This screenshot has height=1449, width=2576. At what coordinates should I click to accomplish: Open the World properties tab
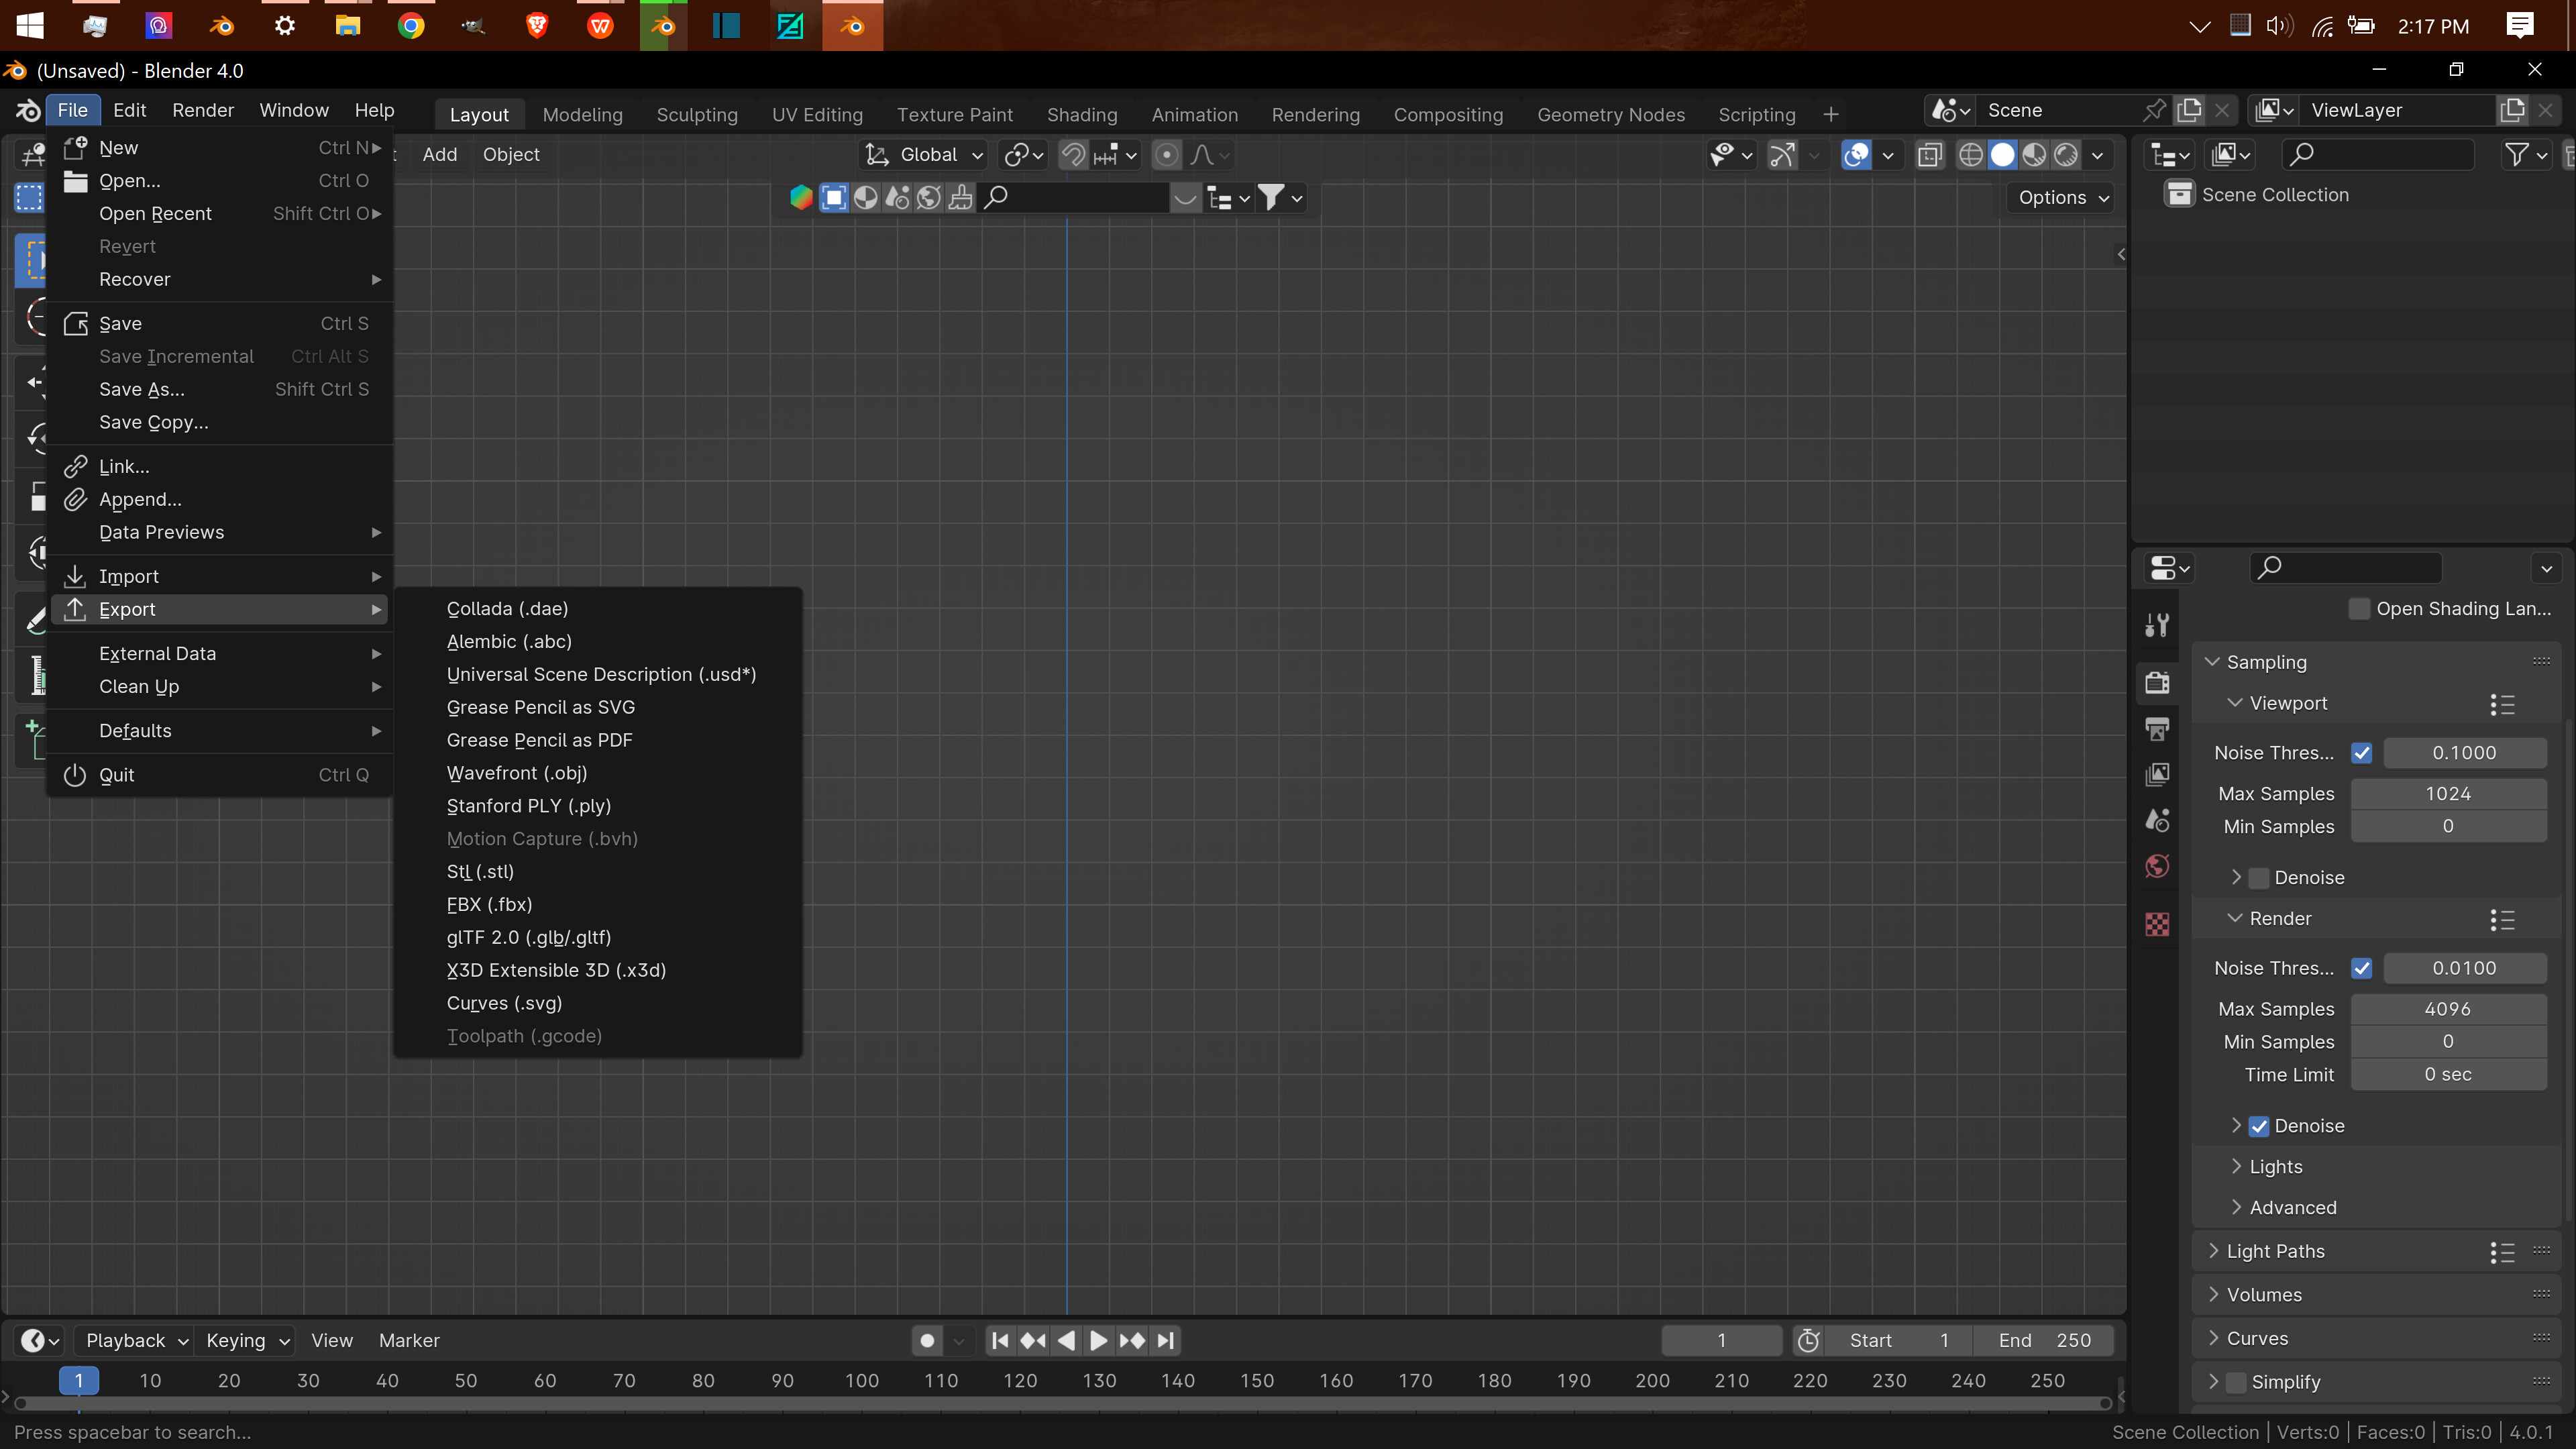2158,866
